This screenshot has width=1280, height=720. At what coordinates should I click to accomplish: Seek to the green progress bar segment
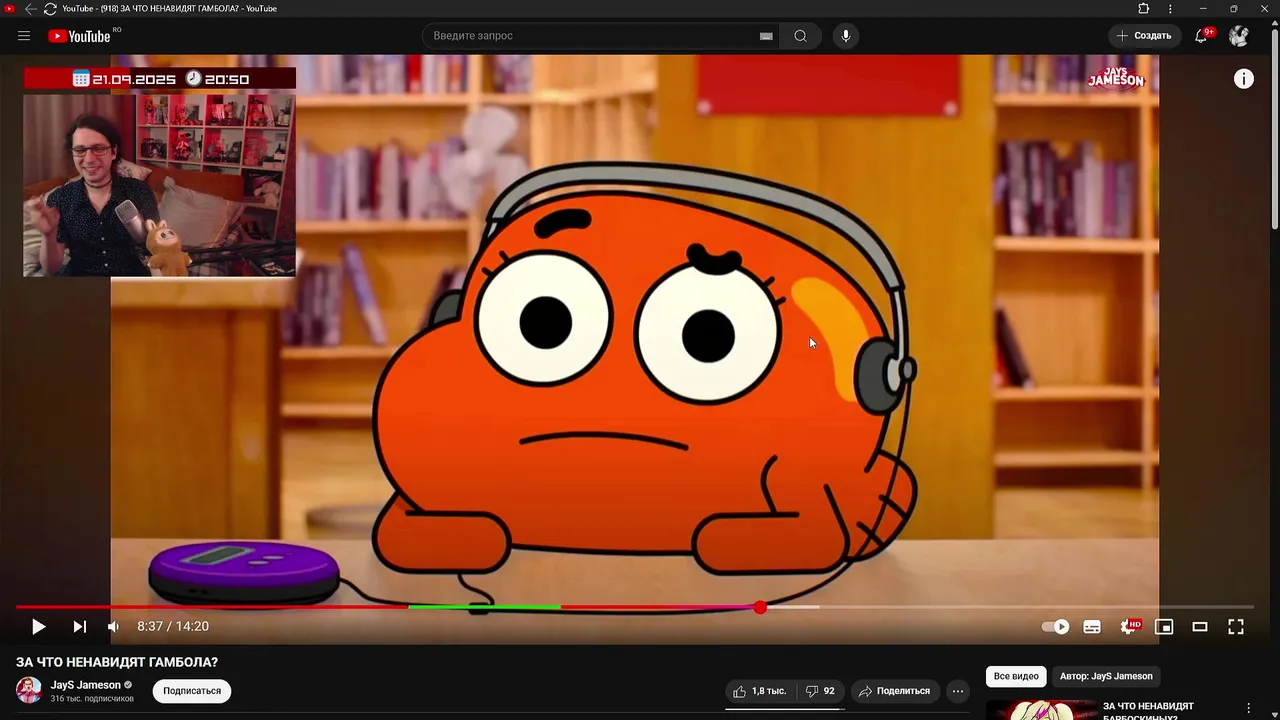coord(484,607)
